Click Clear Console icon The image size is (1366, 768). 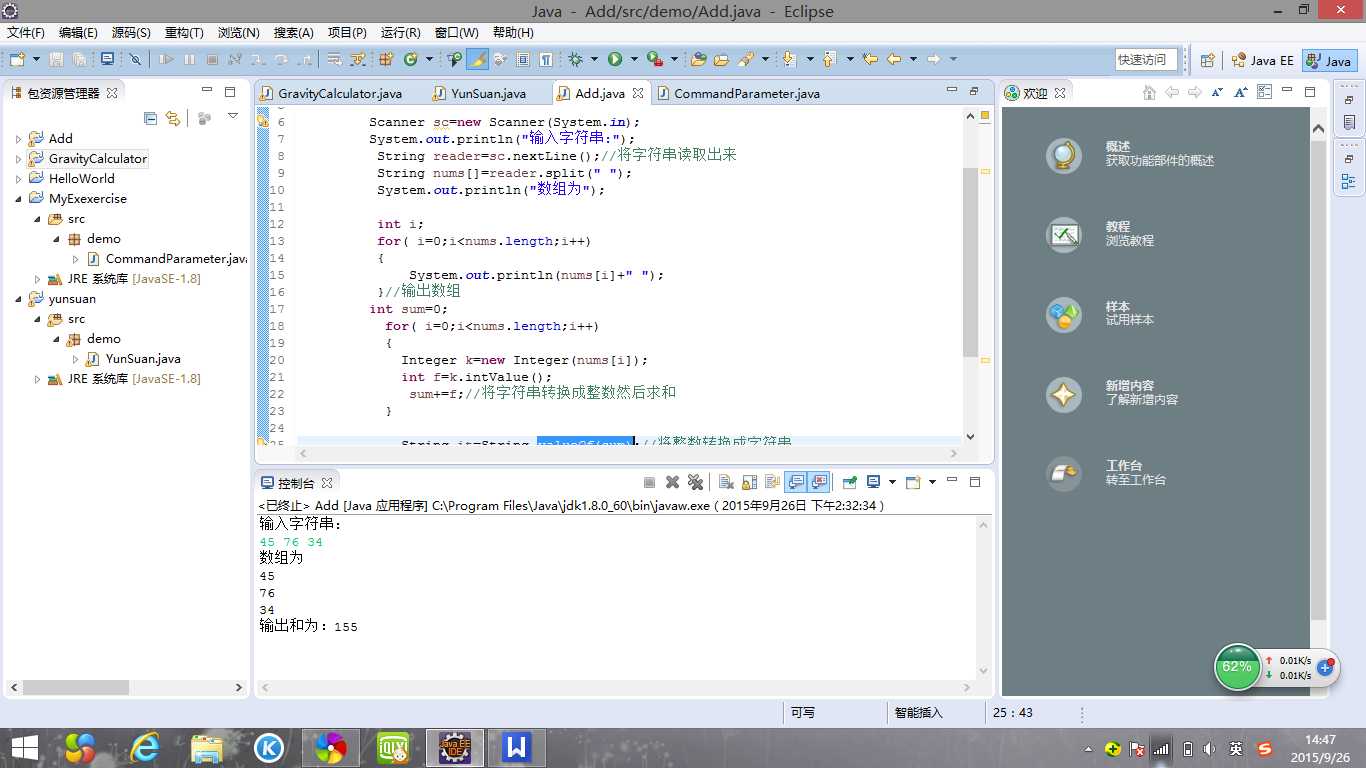click(x=726, y=482)
